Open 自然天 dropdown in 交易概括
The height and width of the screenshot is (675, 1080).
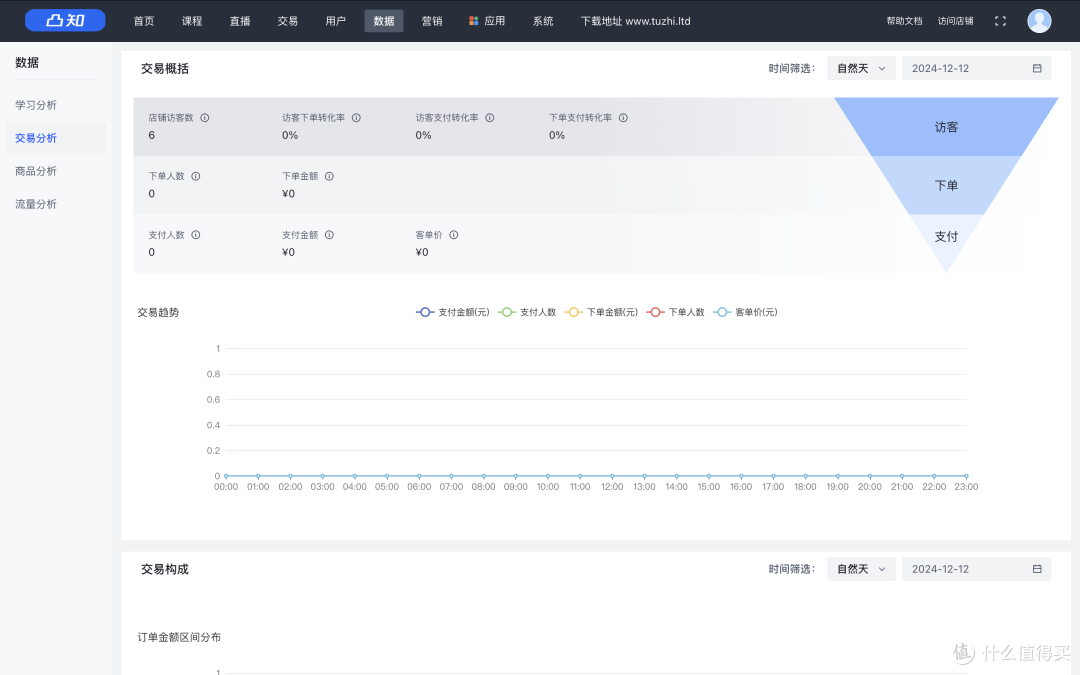coord(861,68)
